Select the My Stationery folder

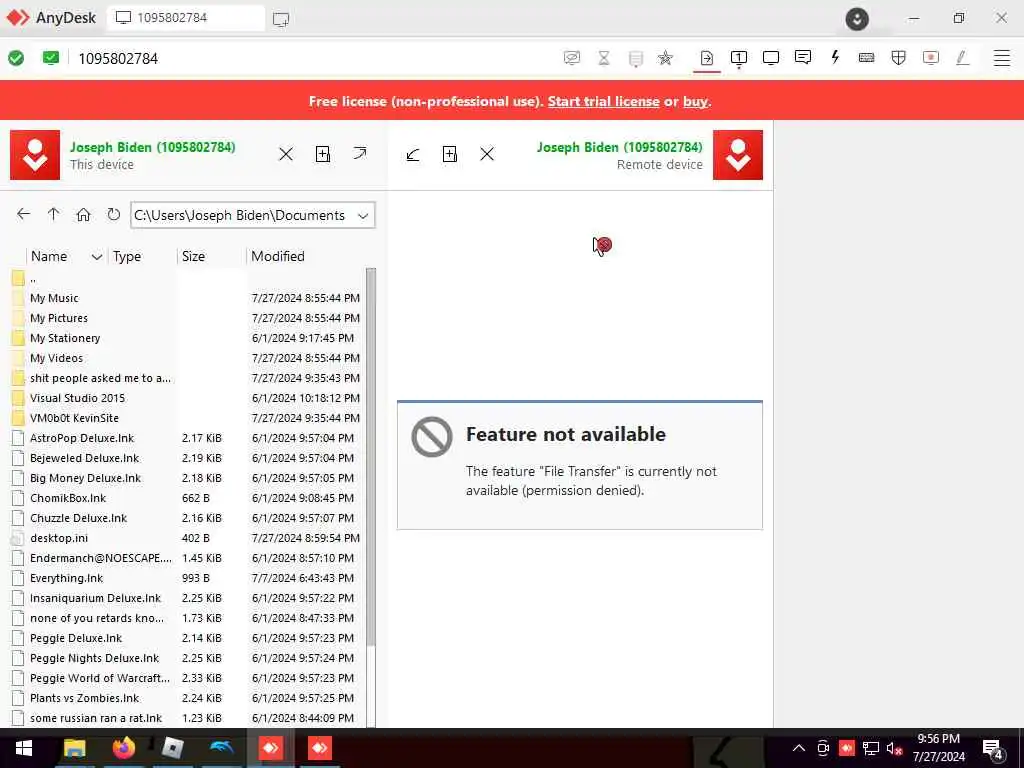click(187, 338)
